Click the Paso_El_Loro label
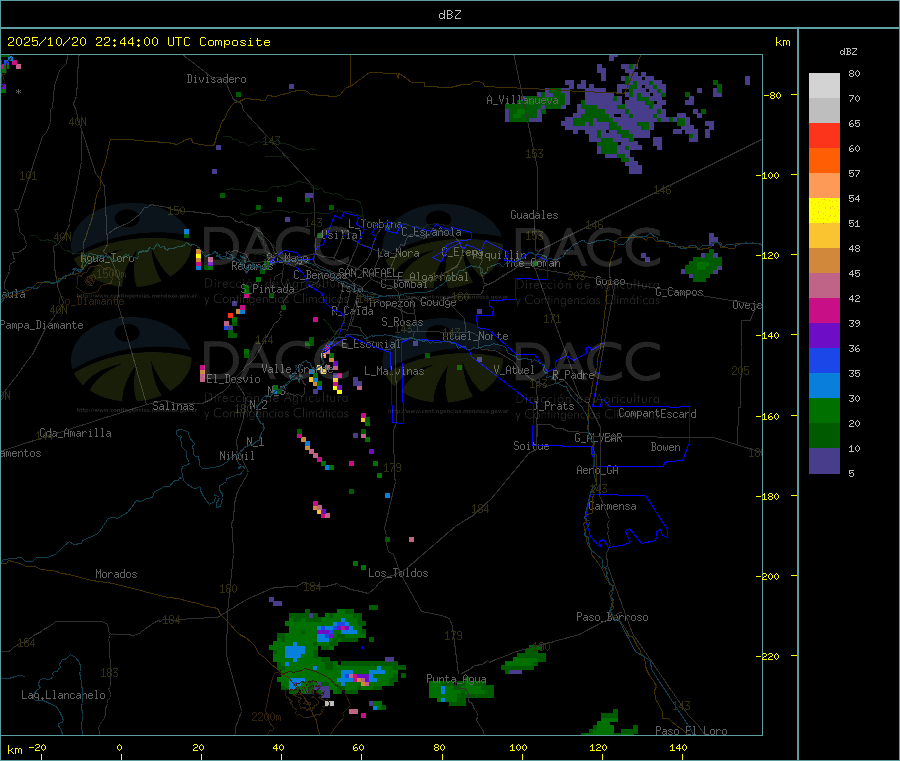The height and width of the screenshot is (761, 900). [x=691, y=731]
